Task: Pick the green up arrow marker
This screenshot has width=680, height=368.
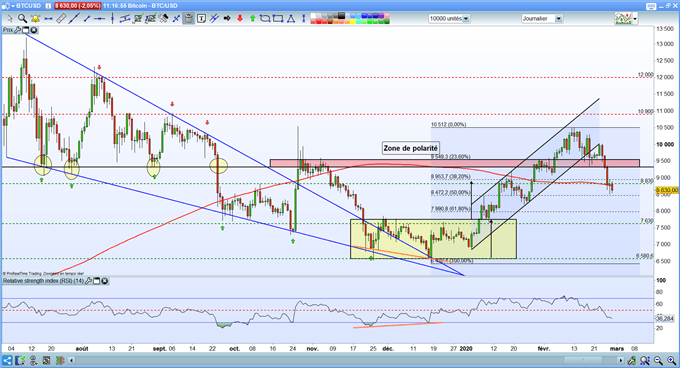Action: pos(252,19)
